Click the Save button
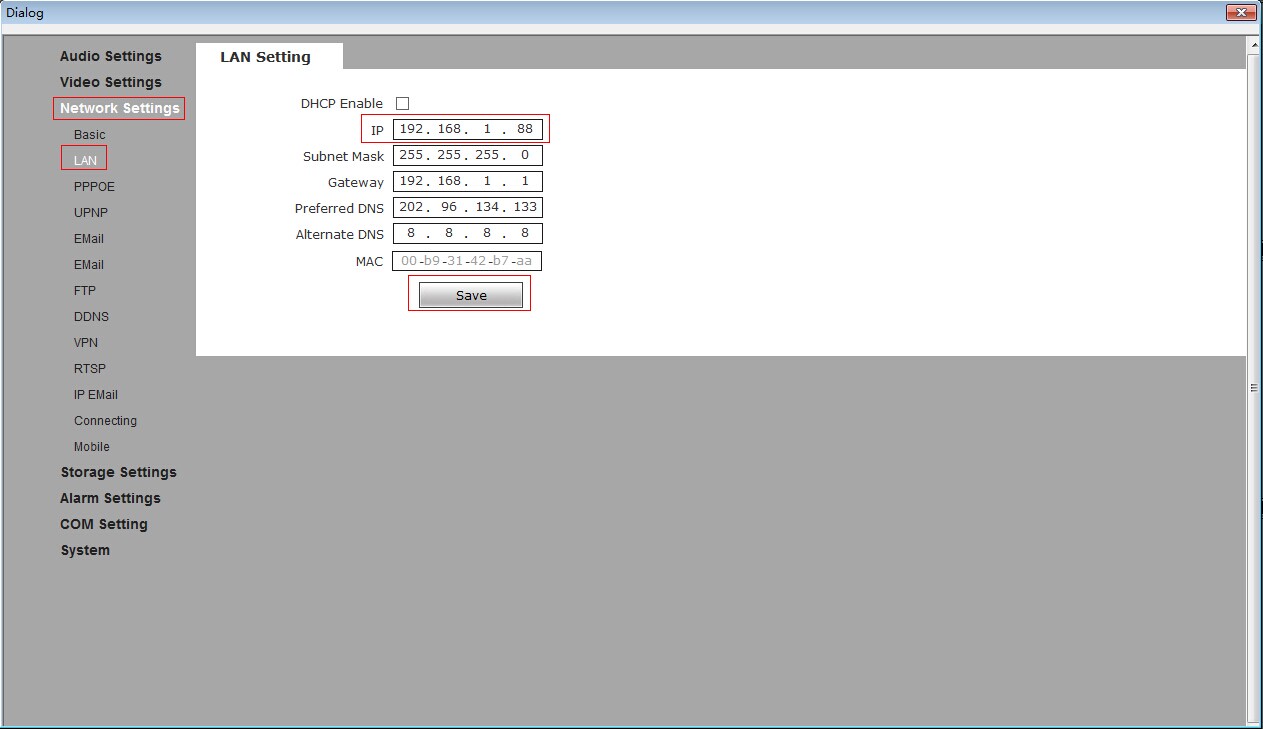The width and height of the screenshot is (1263, 729). pyautogui.click(x=470, y=295)
